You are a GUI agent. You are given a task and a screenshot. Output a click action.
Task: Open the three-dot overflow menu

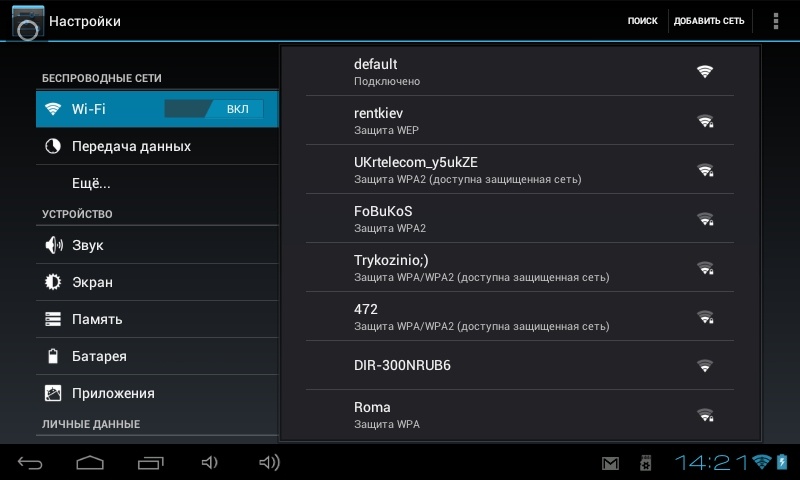pyautogui.click(x=775, y=21)
